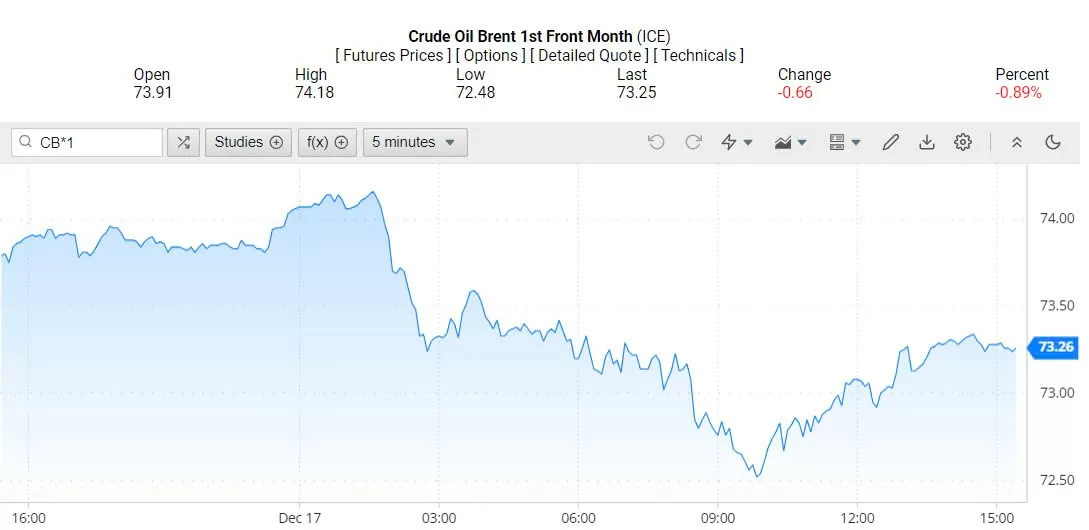Toggle dark mode moon icon
This screenshot has height=530, width=1089.
click(x=1053, y=142)
